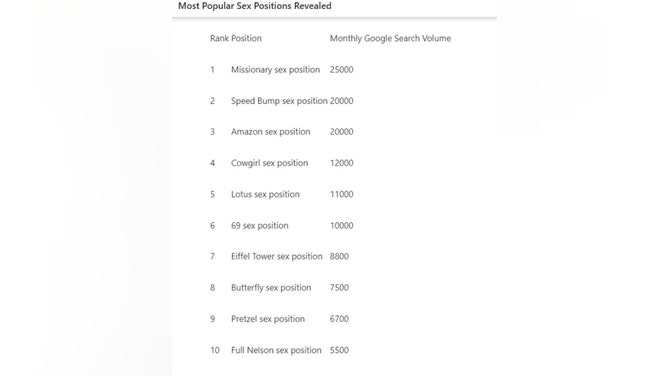Click the 'Eiffel Tower sex position' entry
668x376 pixels.
[276, 256]
